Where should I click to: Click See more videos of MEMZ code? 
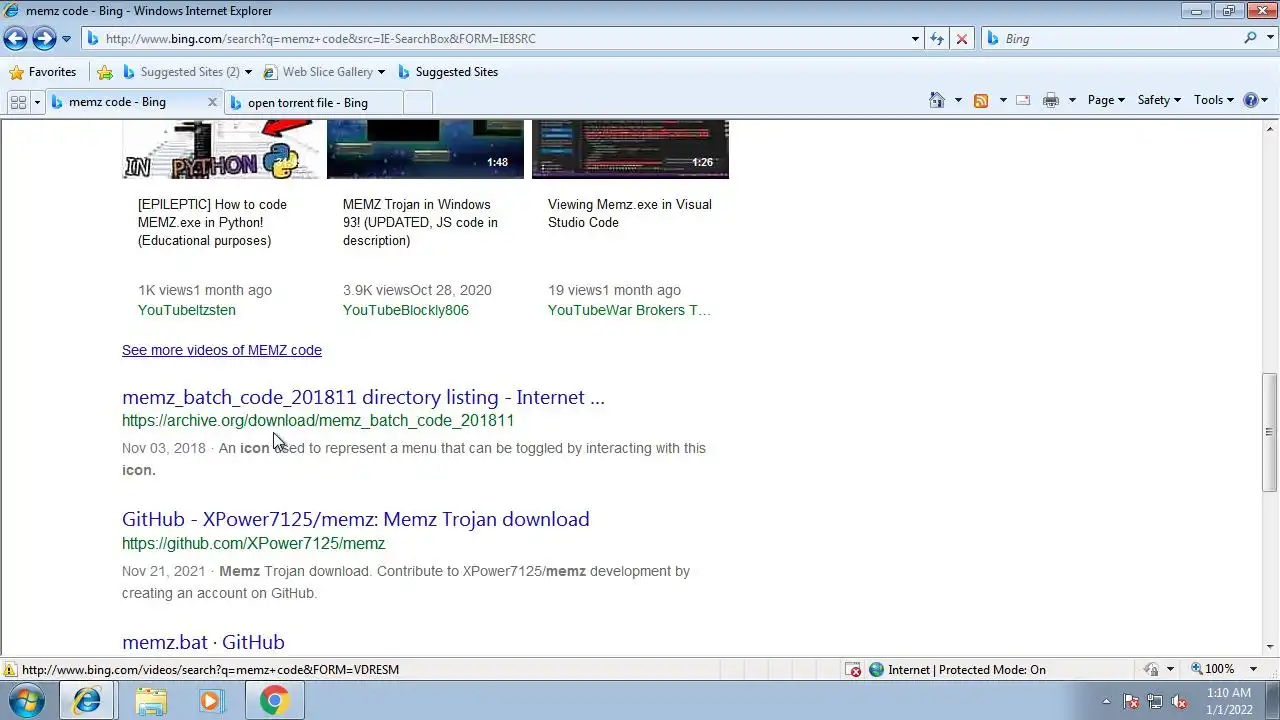click(222, 350)
